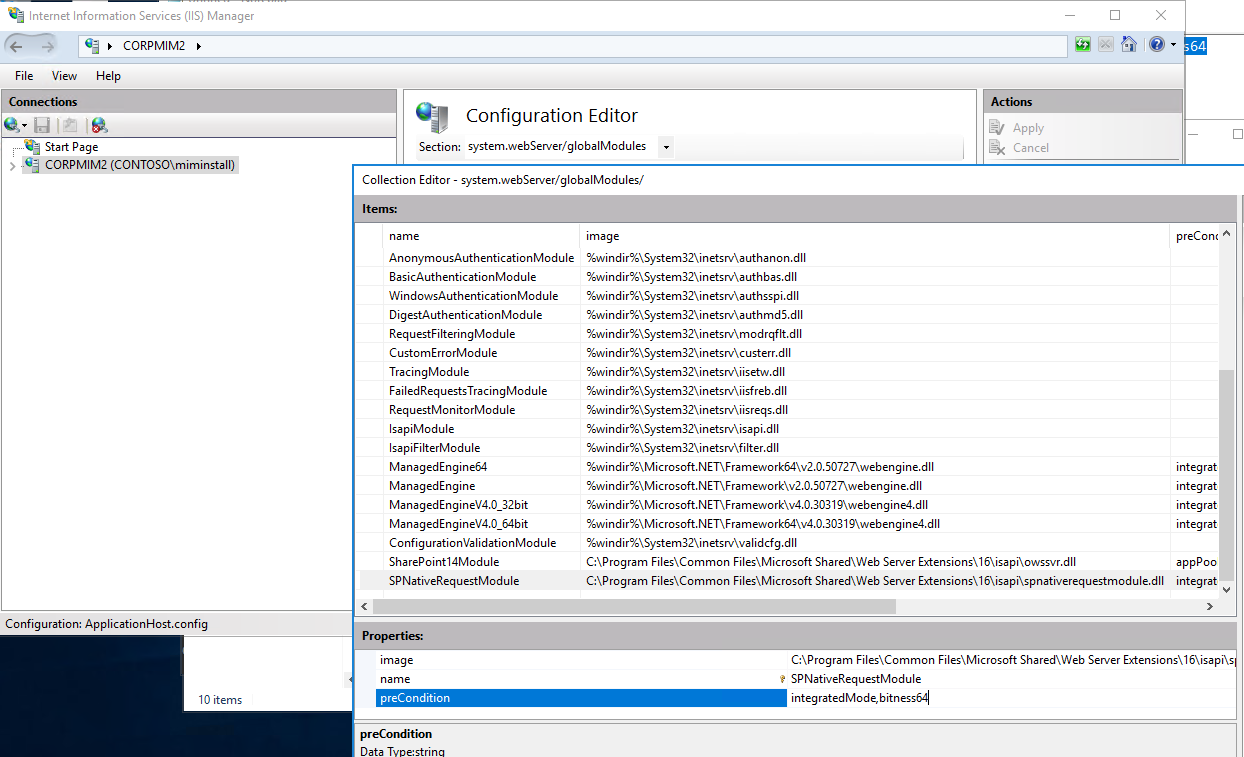Open the Section dropdown for system.webServer/globalModules
Viewport: 1244px width, 757px height.
tap(666, 147)
